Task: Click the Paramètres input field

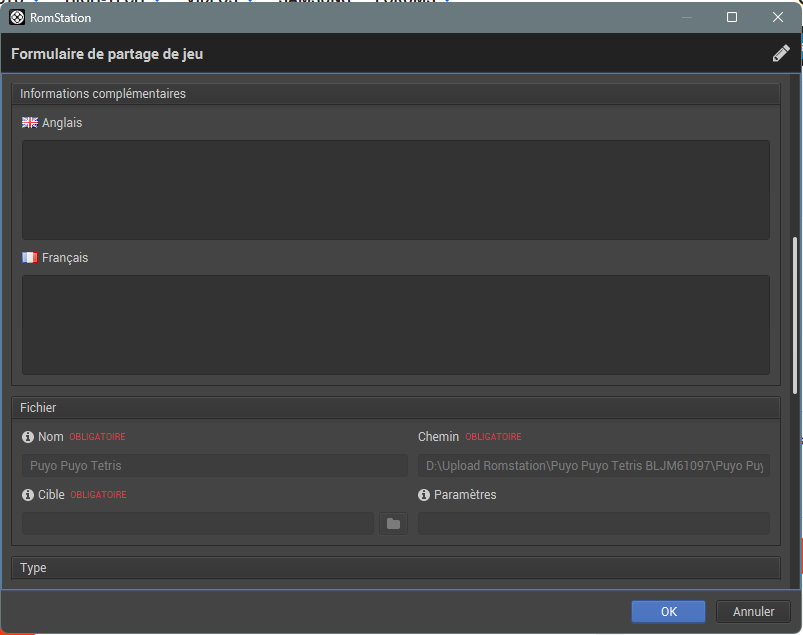Action: [593, 523]
